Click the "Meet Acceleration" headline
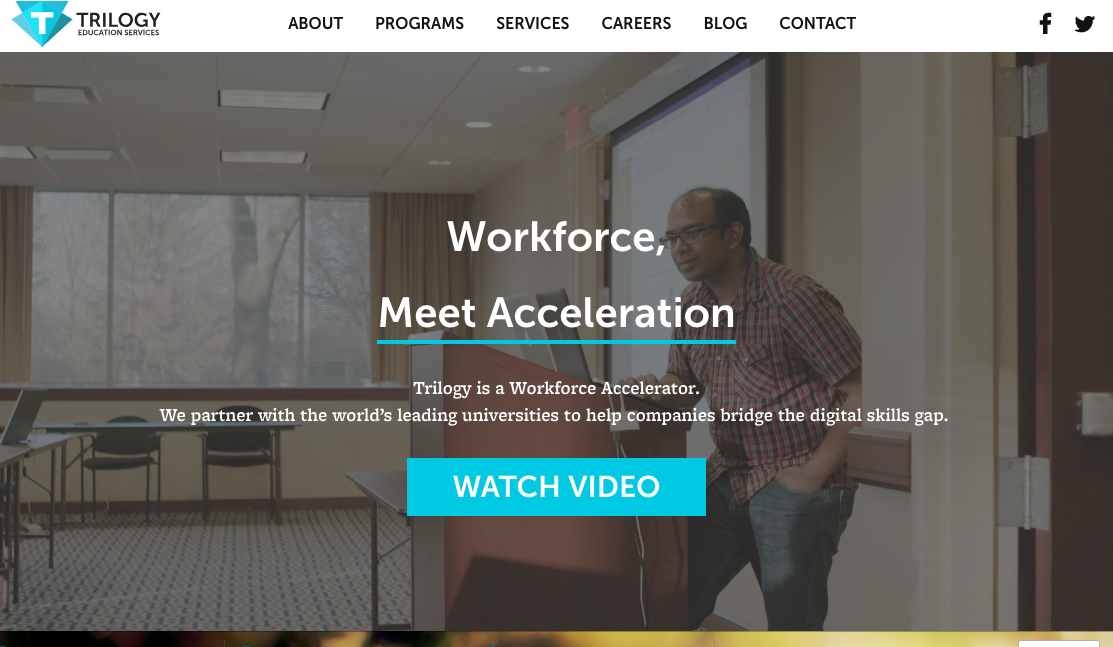The image size is (1113, 647). [556, 312]
